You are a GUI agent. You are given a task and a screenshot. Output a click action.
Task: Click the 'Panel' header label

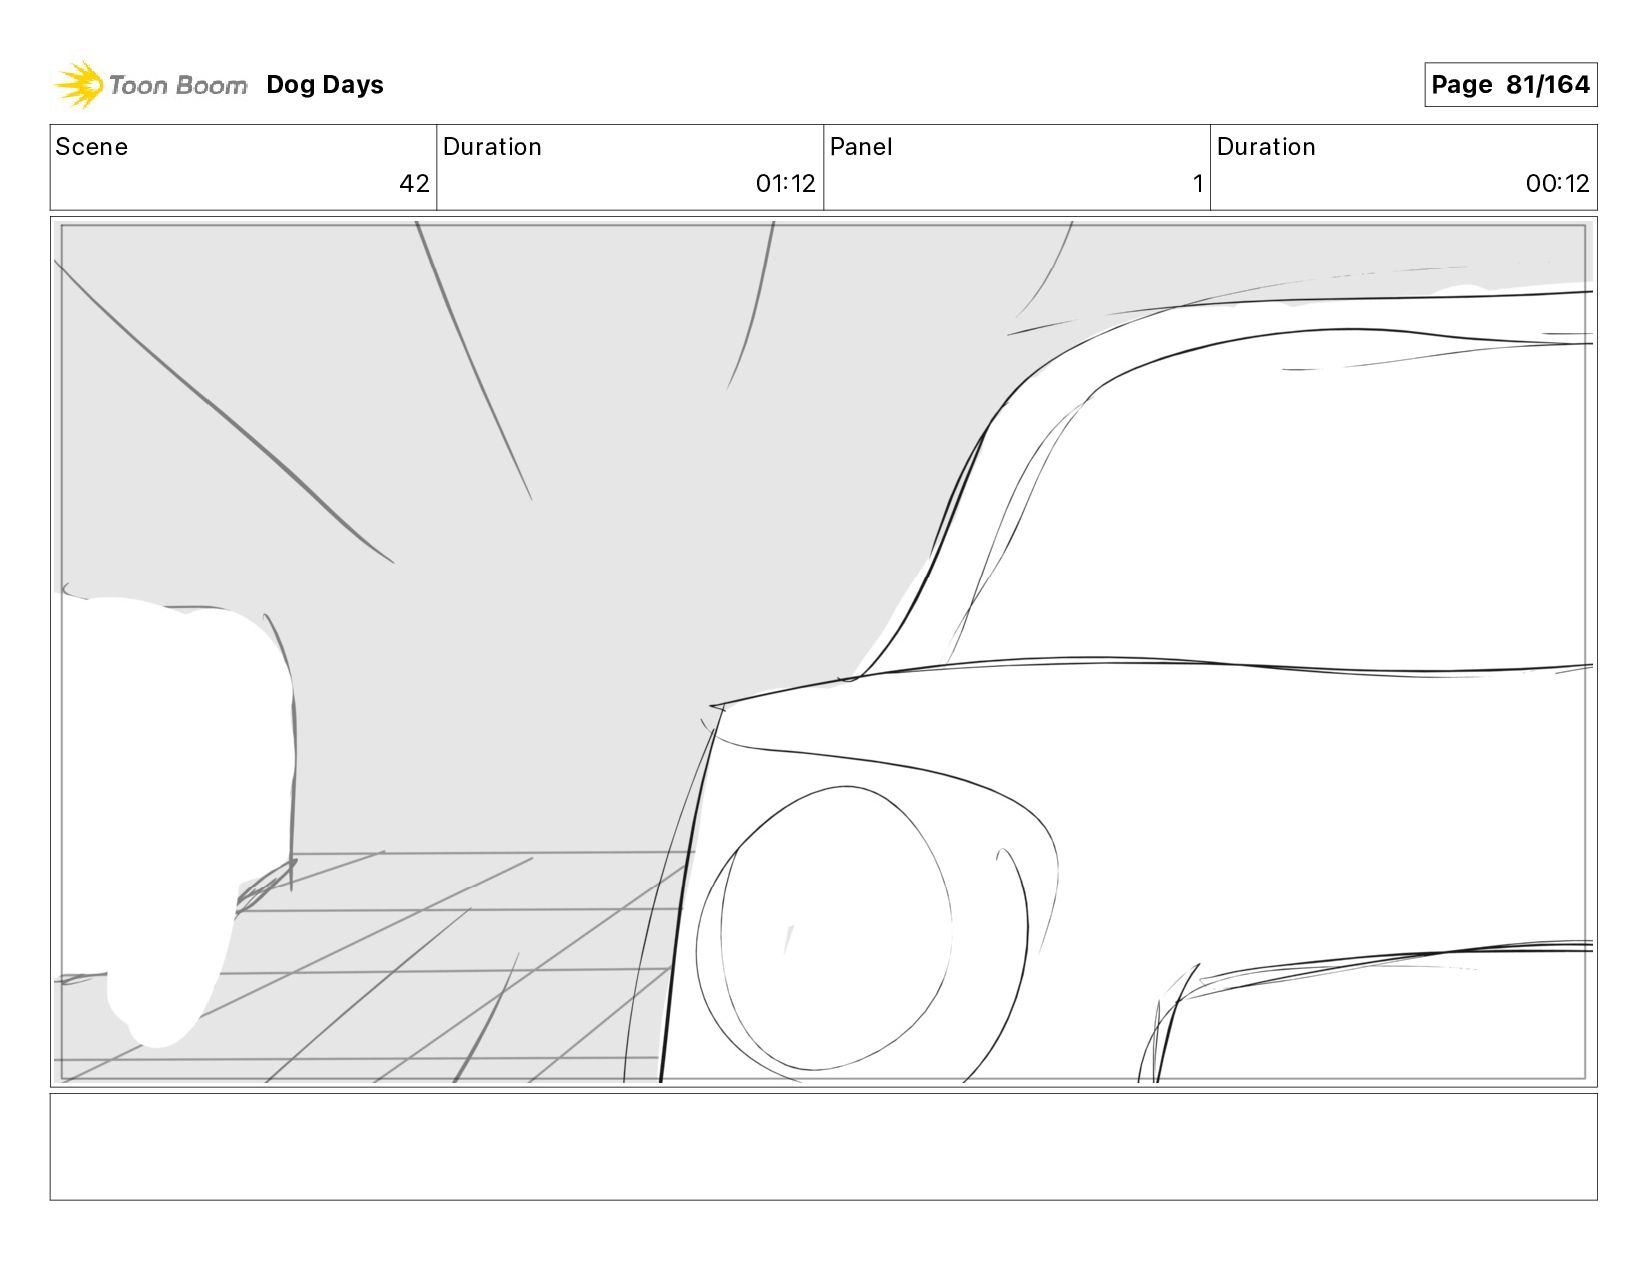861,147
